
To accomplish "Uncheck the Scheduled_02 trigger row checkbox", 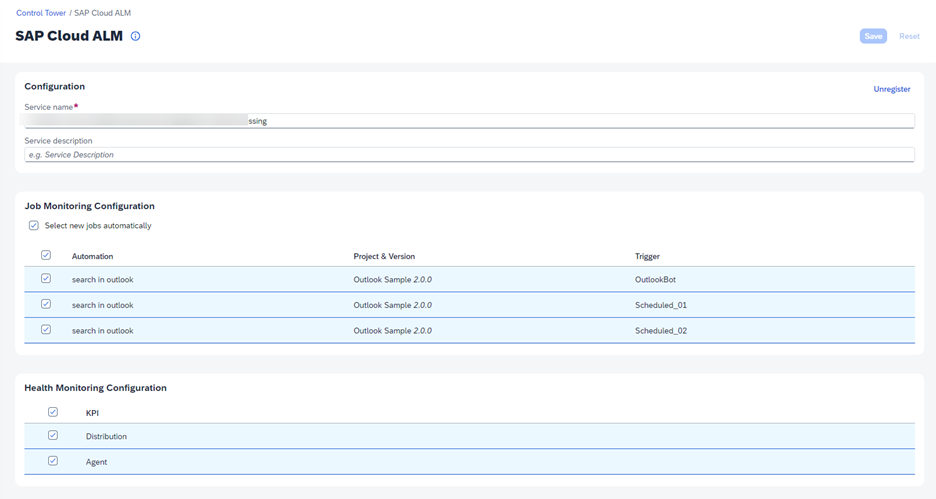I will pos(46,329).
